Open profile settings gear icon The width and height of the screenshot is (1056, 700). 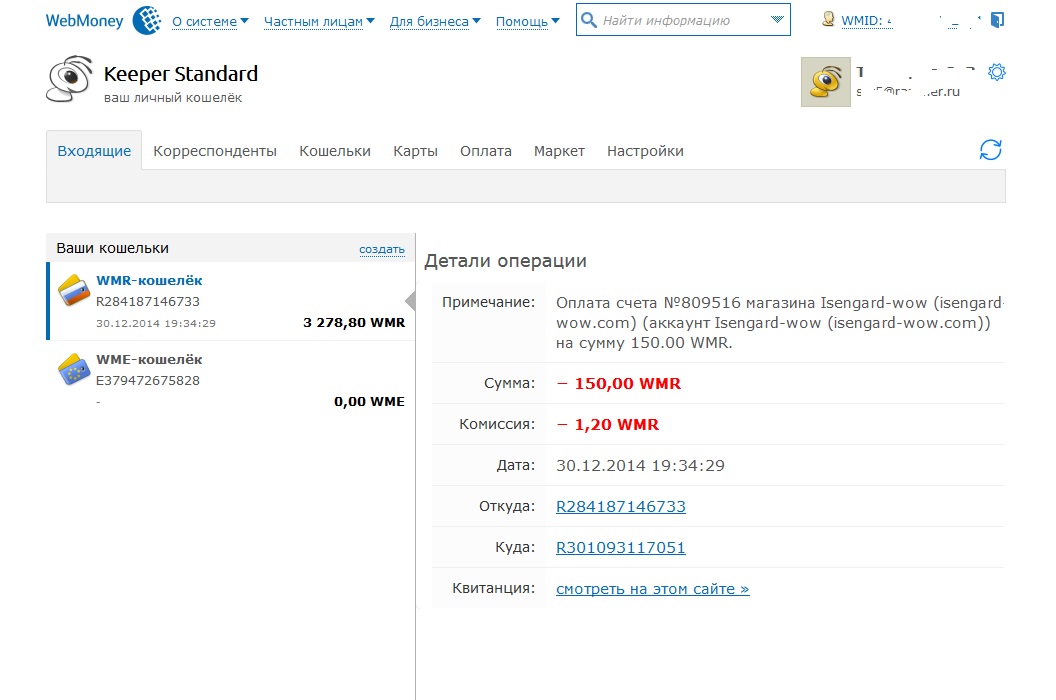coord(997,72)
